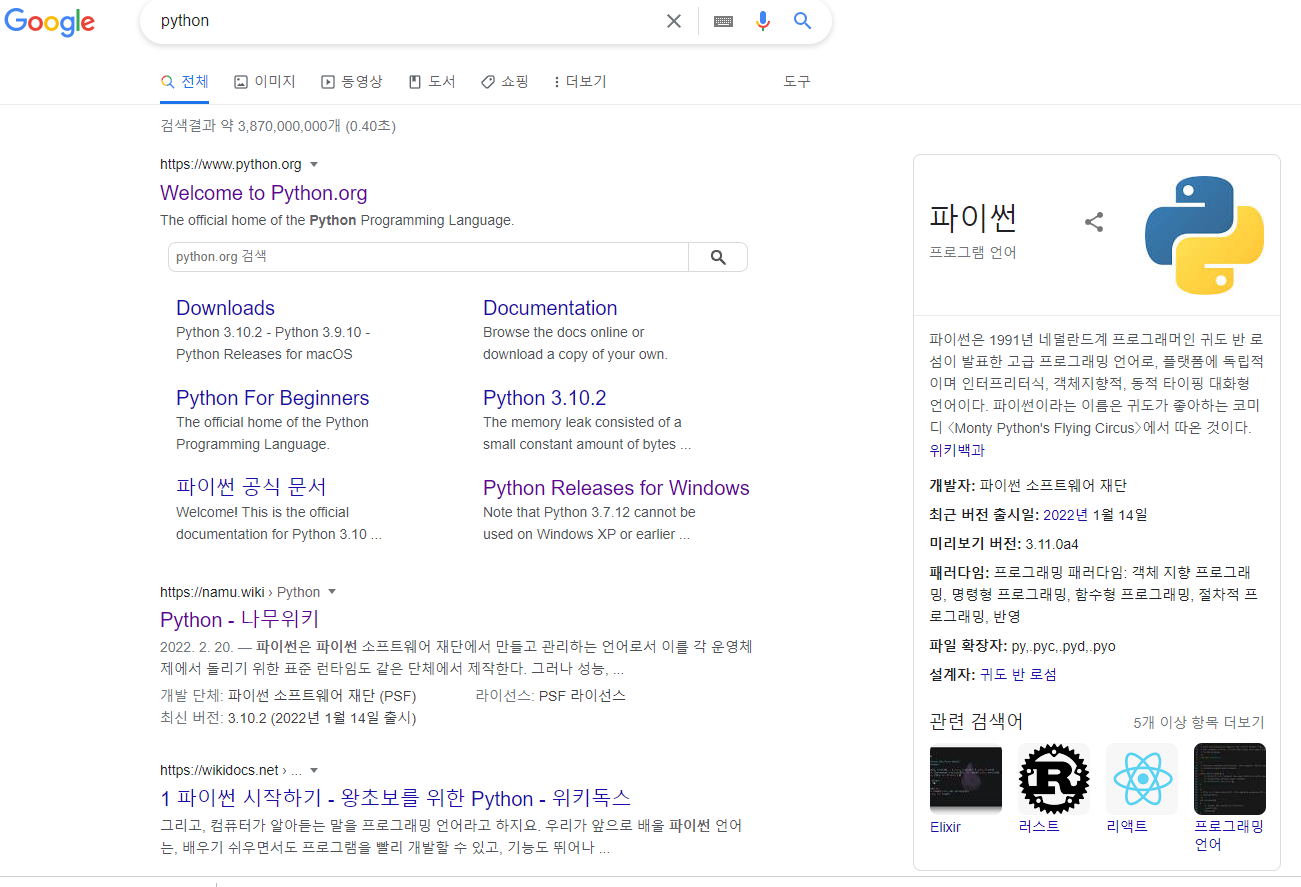Image resolution: width=1301 pixels, height=887 pixels.
Task: Click the 관련 검색어 heading
Action: (976, 721)
